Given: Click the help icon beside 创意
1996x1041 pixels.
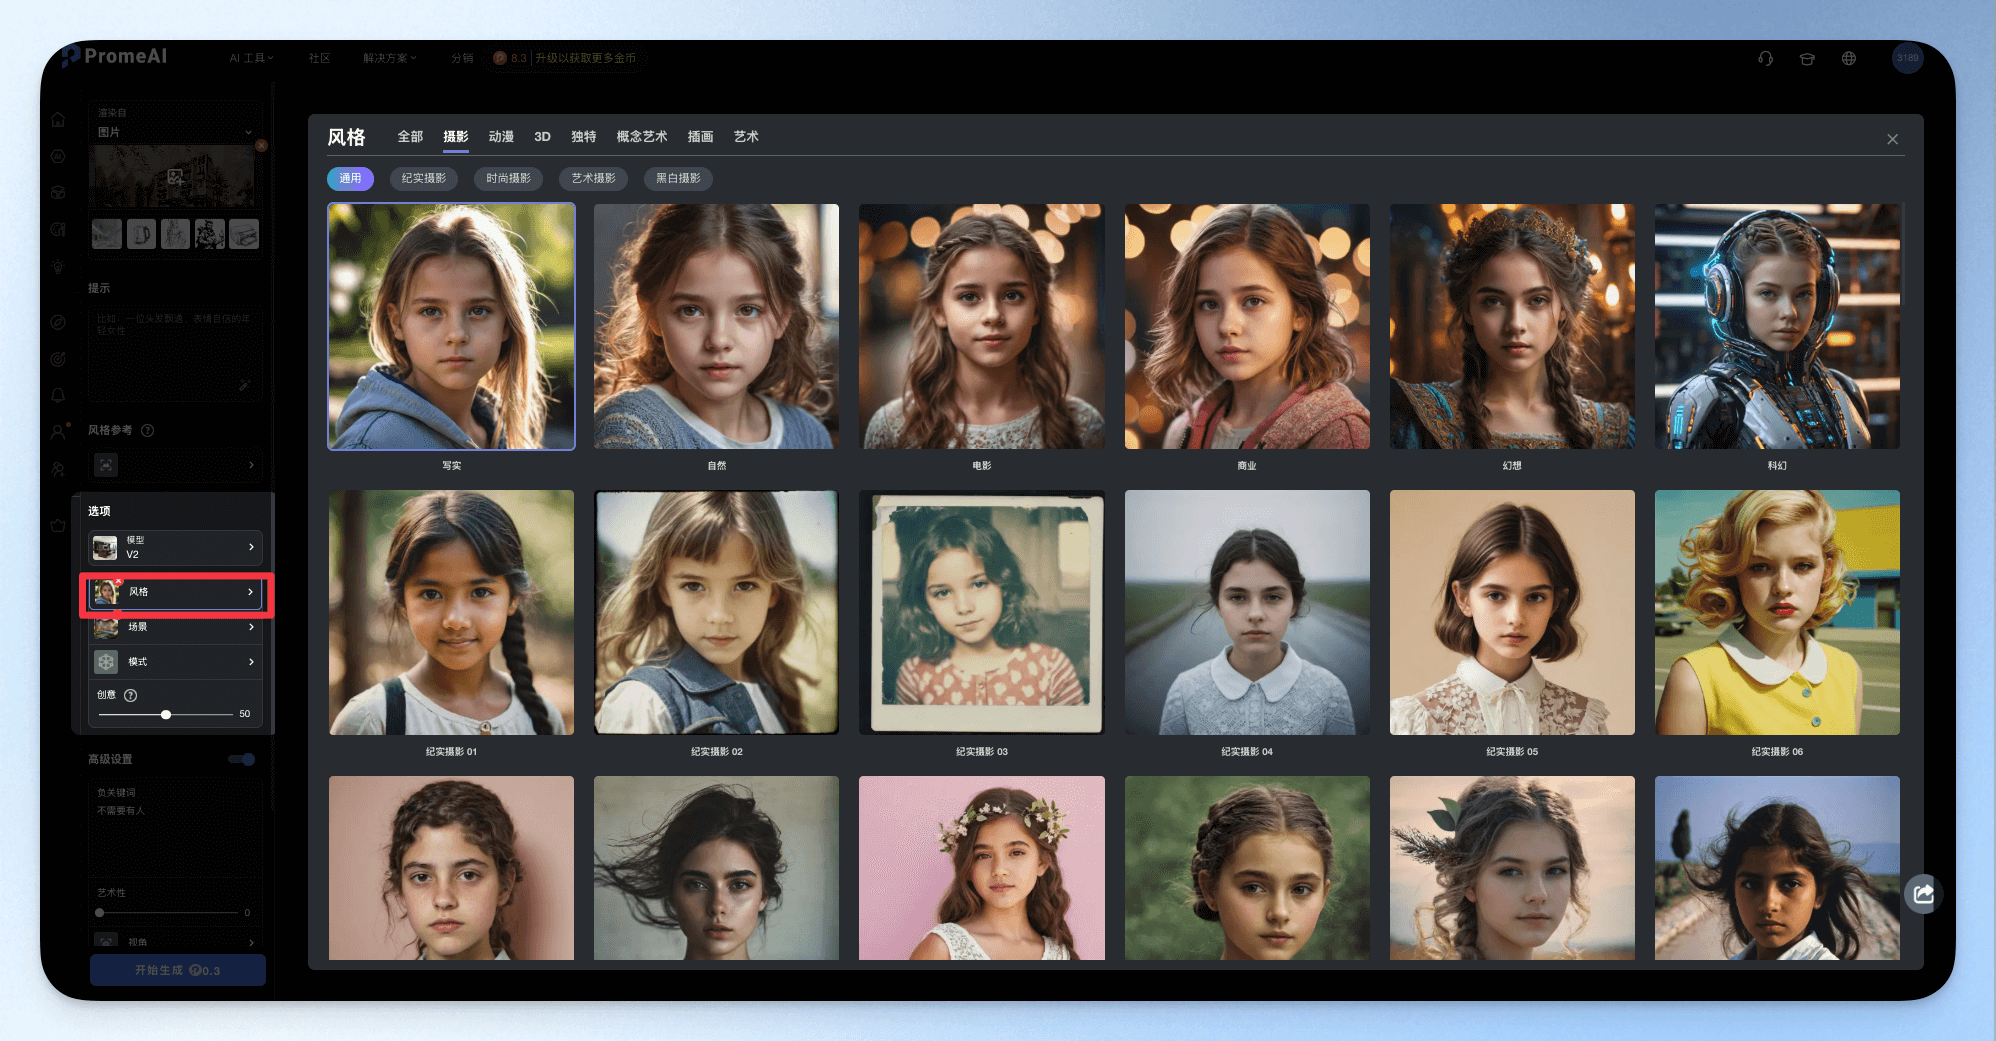Looking at the screenshot, I should [130, 695].
